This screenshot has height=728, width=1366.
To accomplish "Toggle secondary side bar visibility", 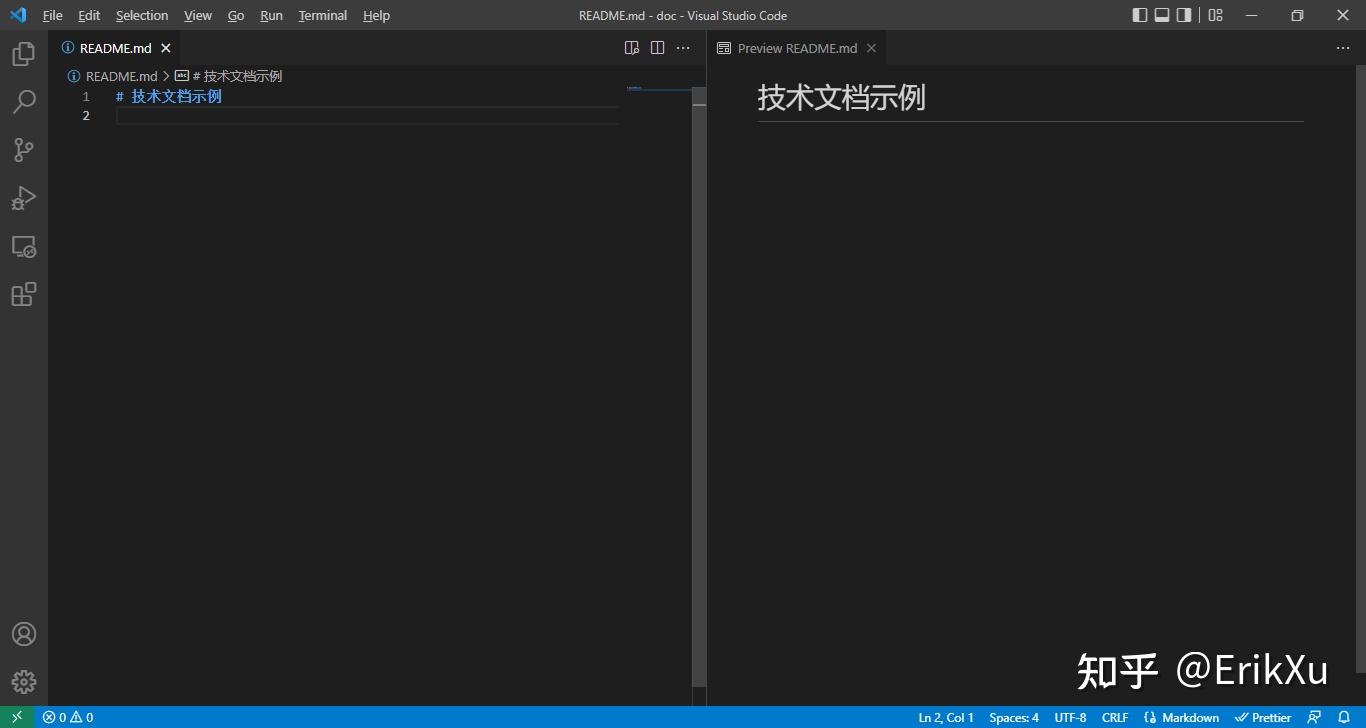I will click(1184, 15).
